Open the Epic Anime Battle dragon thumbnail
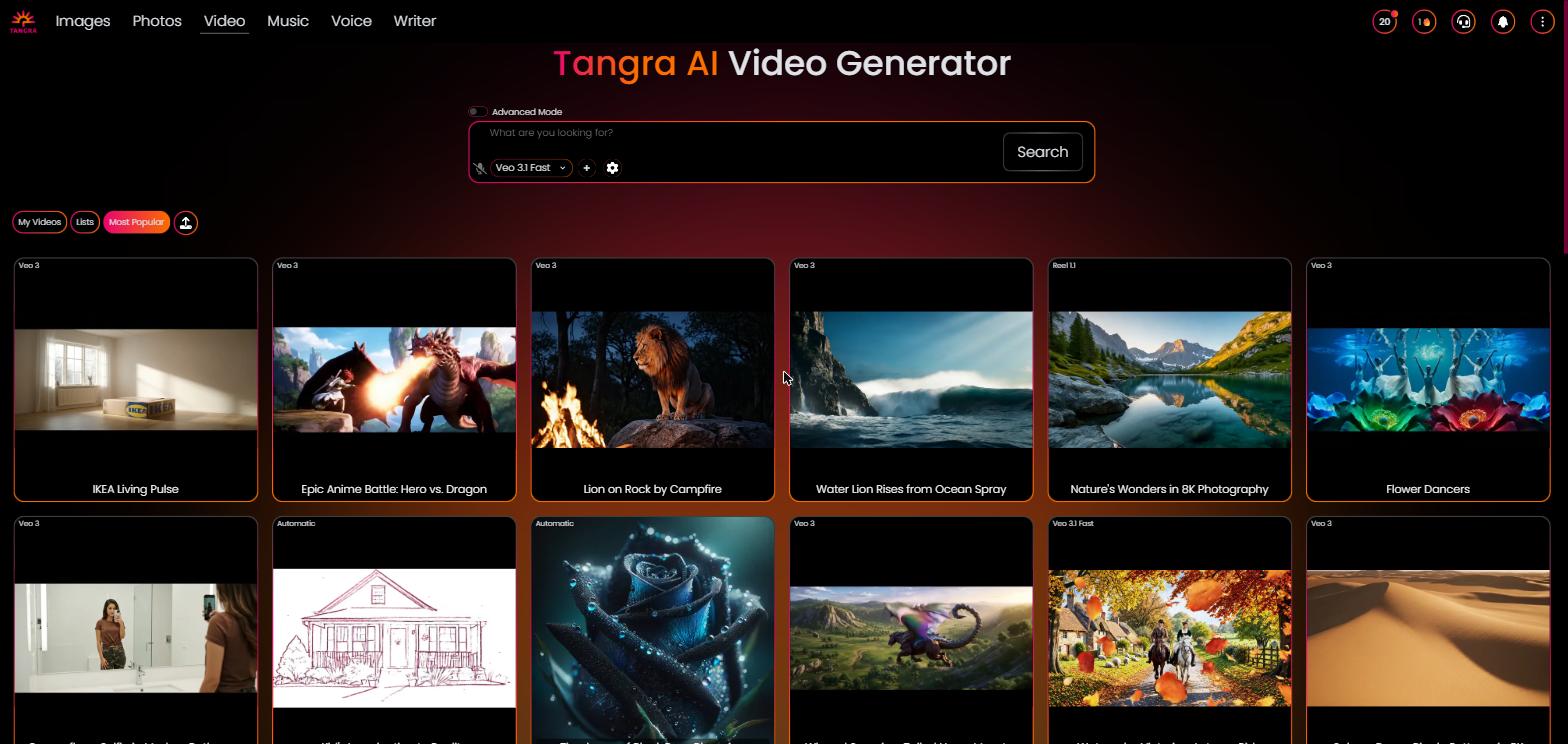1568x744 pixels. pos(394,379)
